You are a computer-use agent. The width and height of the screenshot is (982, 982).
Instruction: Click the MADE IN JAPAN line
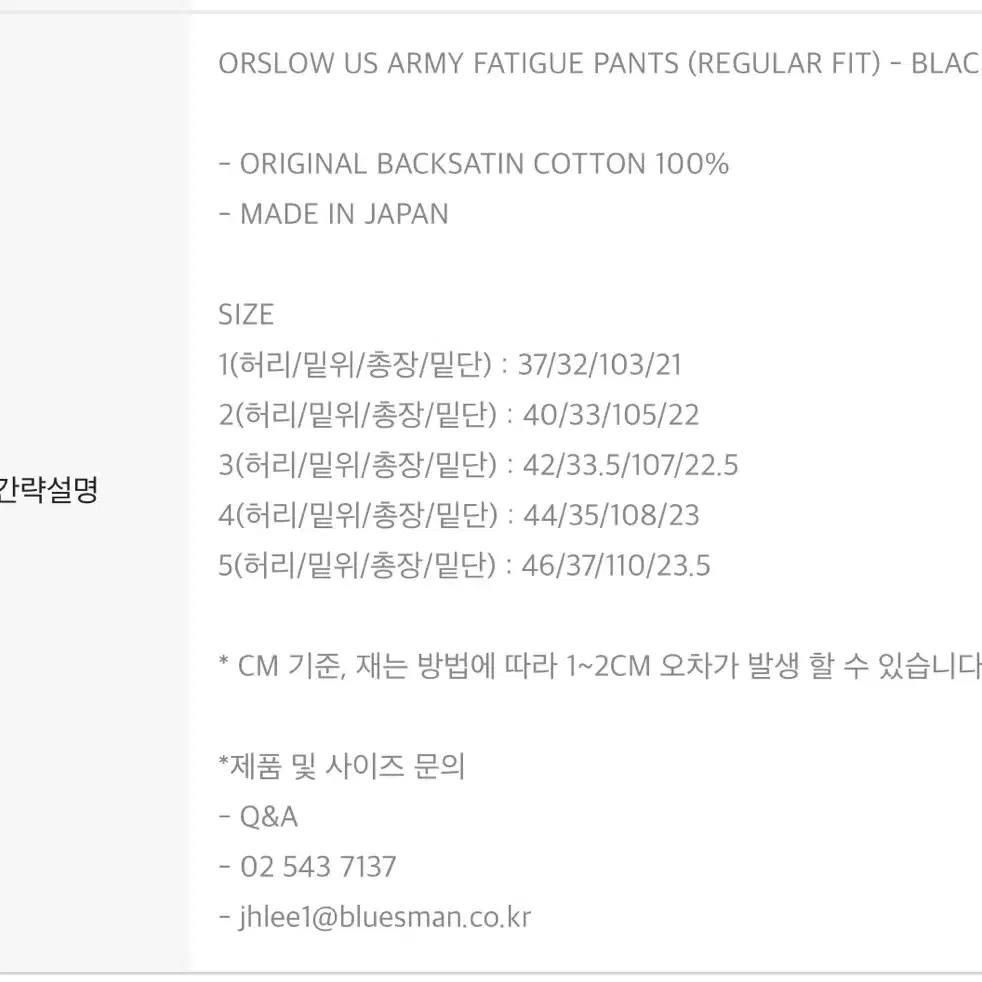pos(344,214)
